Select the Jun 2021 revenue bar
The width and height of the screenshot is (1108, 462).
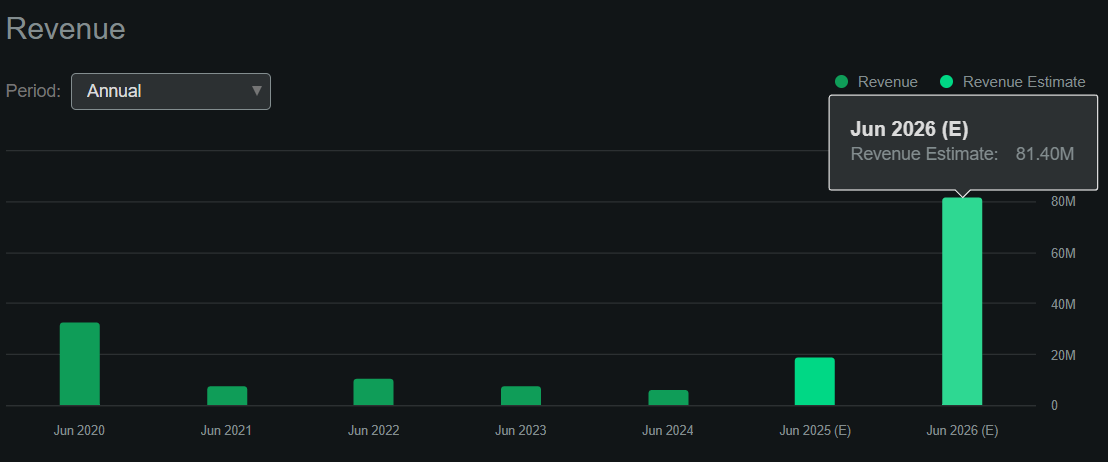[227, 396]
